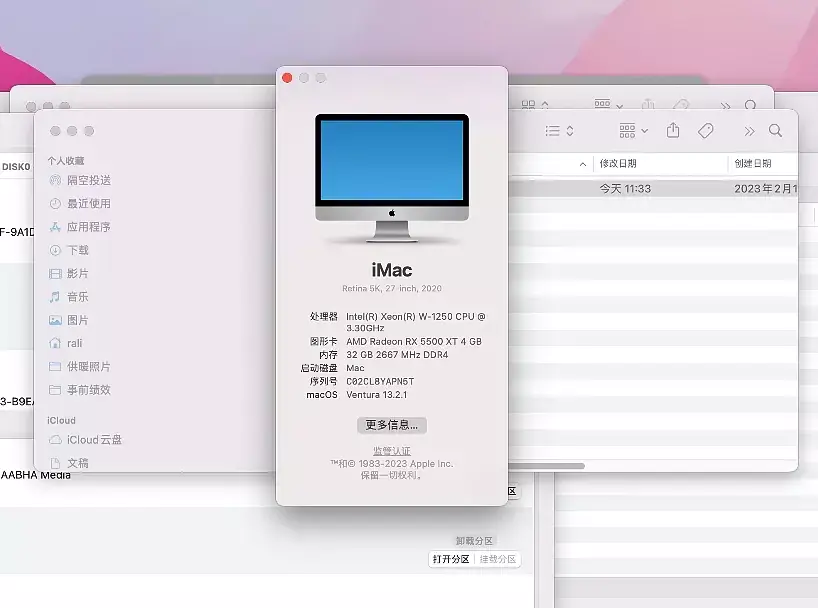
Task: Click the serial number C02CL8YAPN5T
Action: tap(380, 382)
